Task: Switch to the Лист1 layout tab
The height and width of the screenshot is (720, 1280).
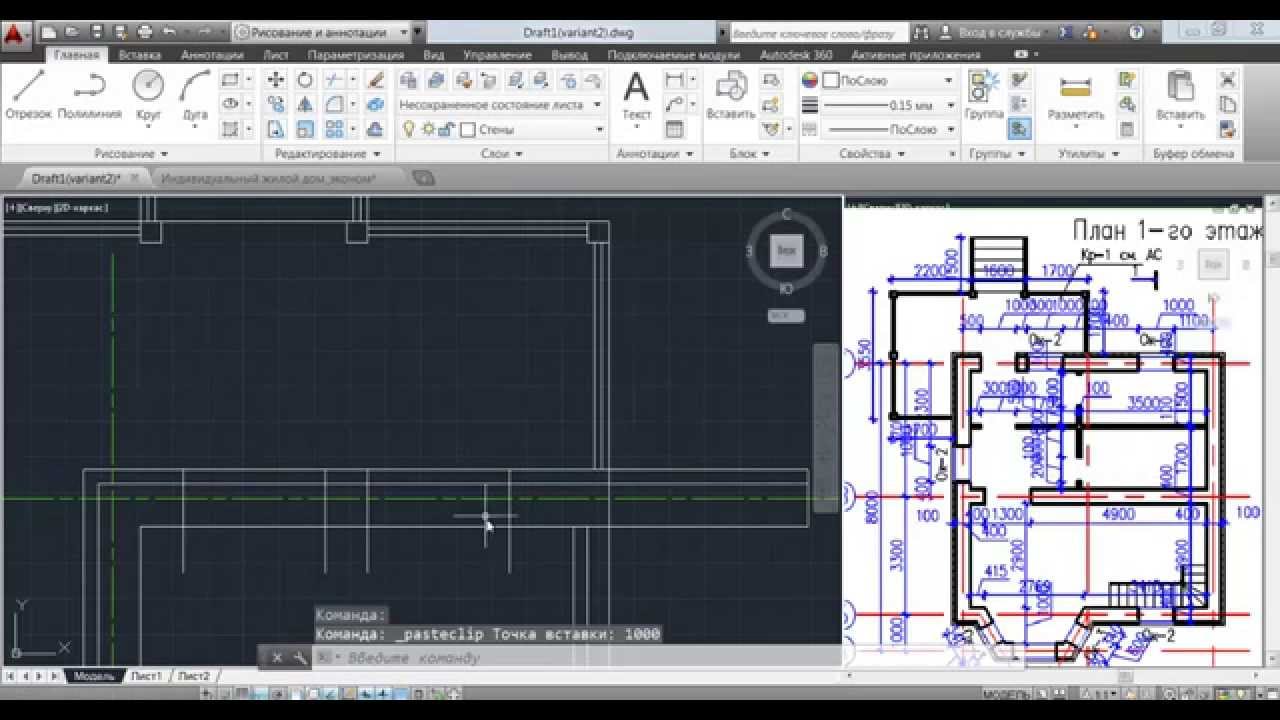Action: (146, 677)
